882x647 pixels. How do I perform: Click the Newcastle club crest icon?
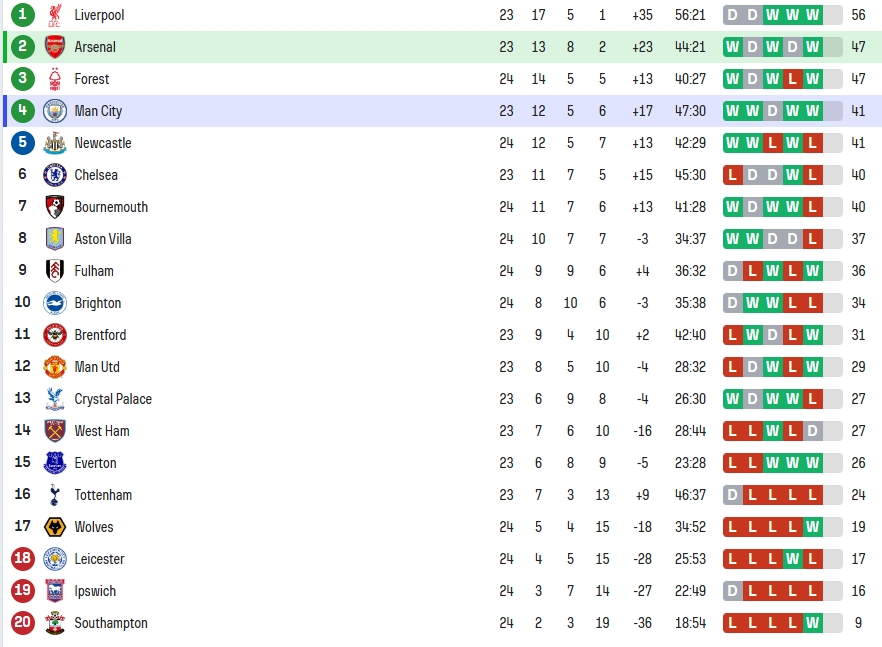(55, 143)
